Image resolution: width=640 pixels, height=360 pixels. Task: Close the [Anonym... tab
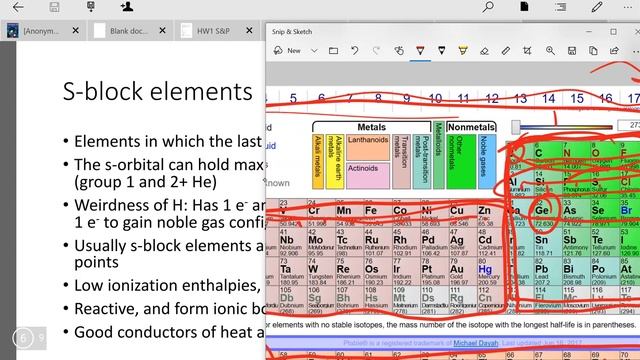76,30
